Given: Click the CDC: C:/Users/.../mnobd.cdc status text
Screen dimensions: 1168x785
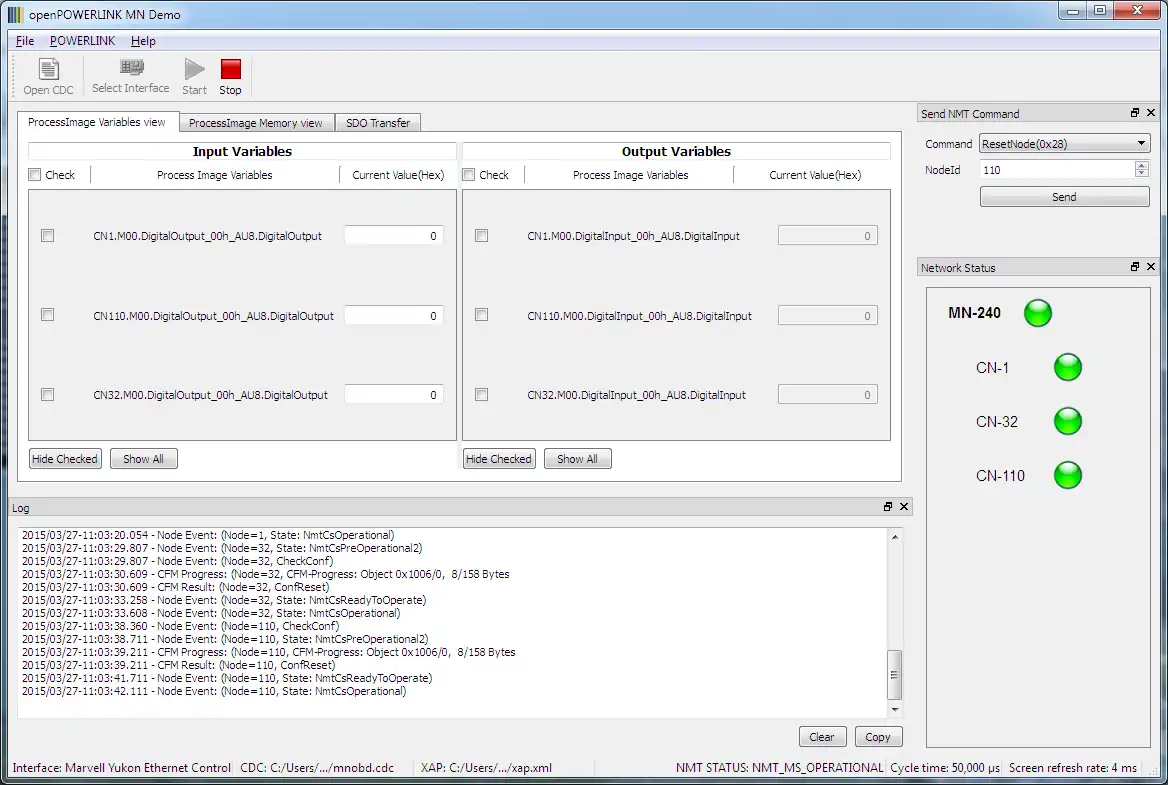Looking at the screenshot, I should (x=317, y=767).
